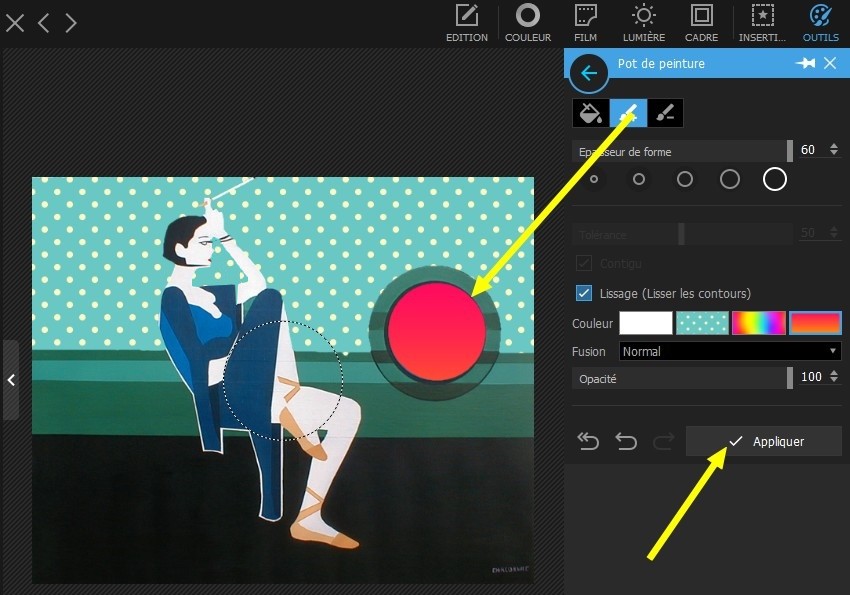Open the INSERTI... tab
The image size is (850, 595).
coord(762,23)
